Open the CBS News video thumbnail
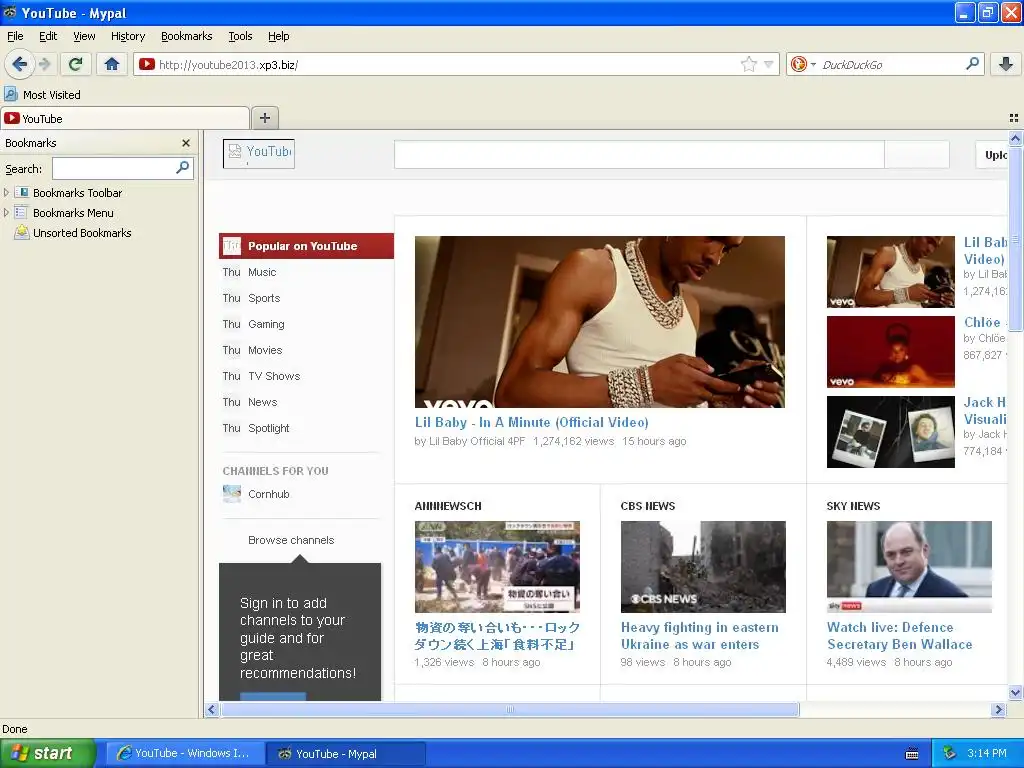 pyautogui.click(x=703, y=567)
